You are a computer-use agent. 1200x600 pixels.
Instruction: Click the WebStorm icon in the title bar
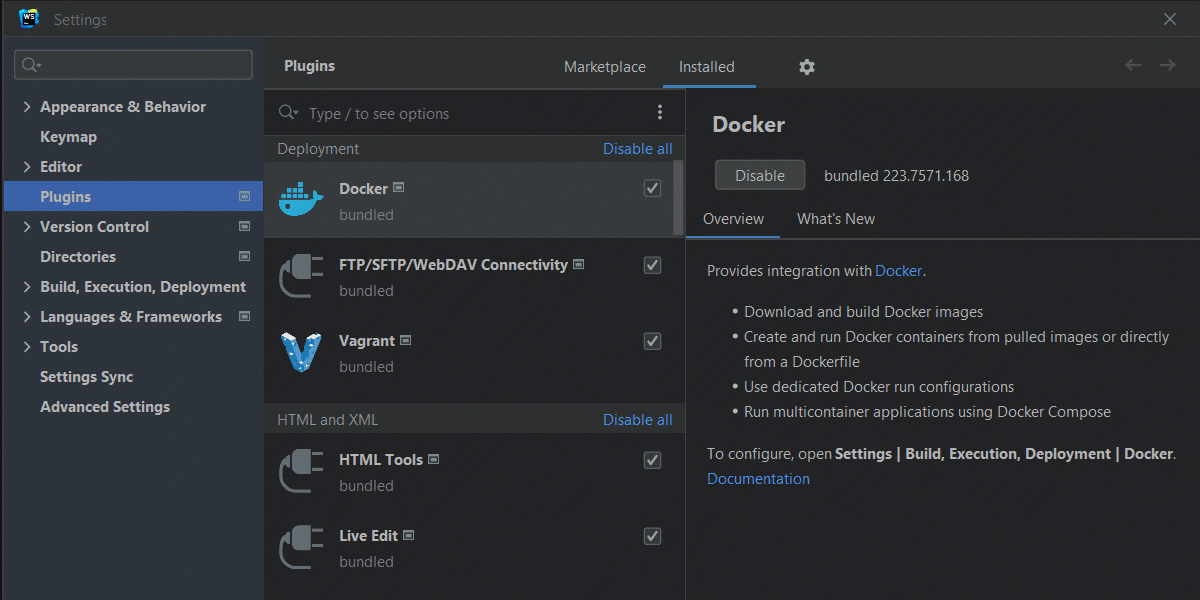[x=26, y=17]
